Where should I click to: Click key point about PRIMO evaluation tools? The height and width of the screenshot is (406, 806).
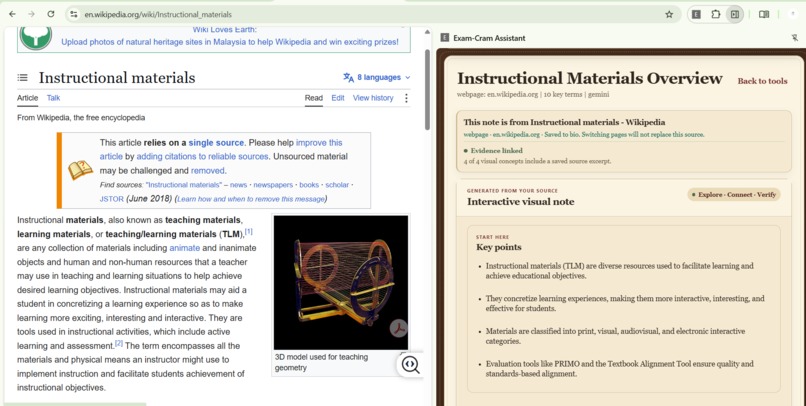(x=619, y=368)
